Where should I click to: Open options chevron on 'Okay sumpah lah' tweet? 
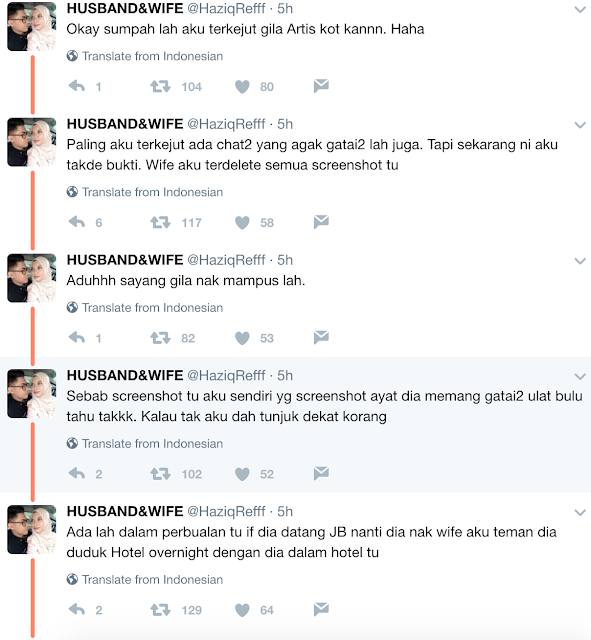pyautogui.click(x=580, y=9)
